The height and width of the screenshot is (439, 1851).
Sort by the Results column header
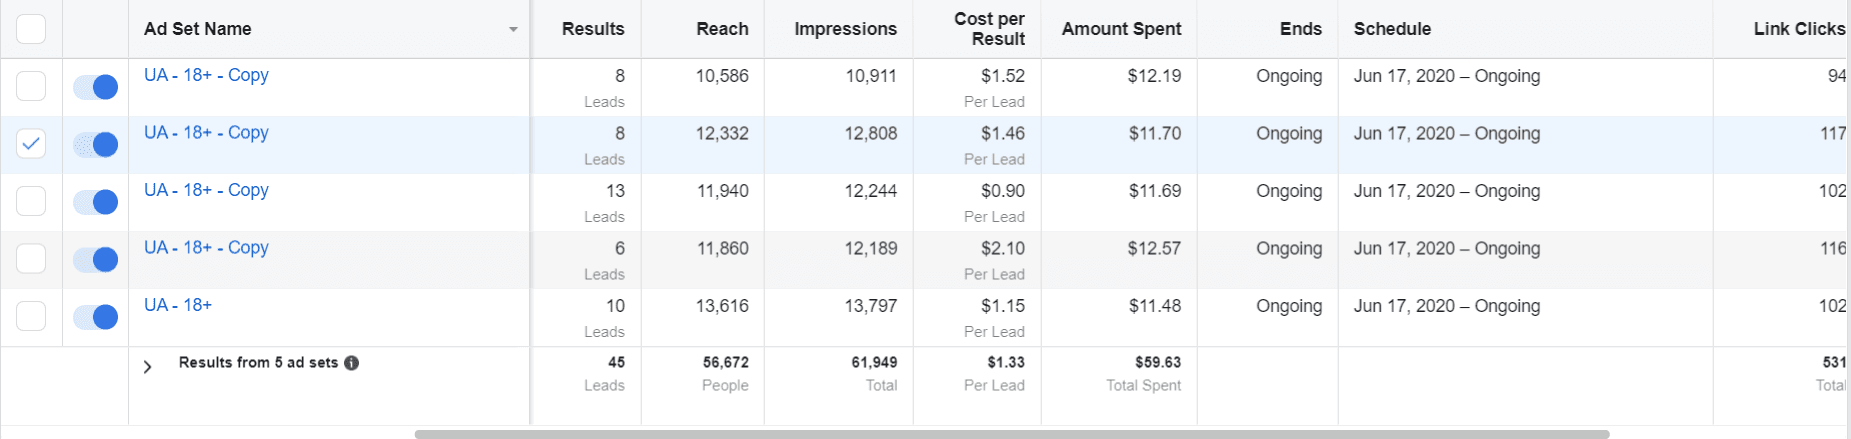click(x=592, y=29)
